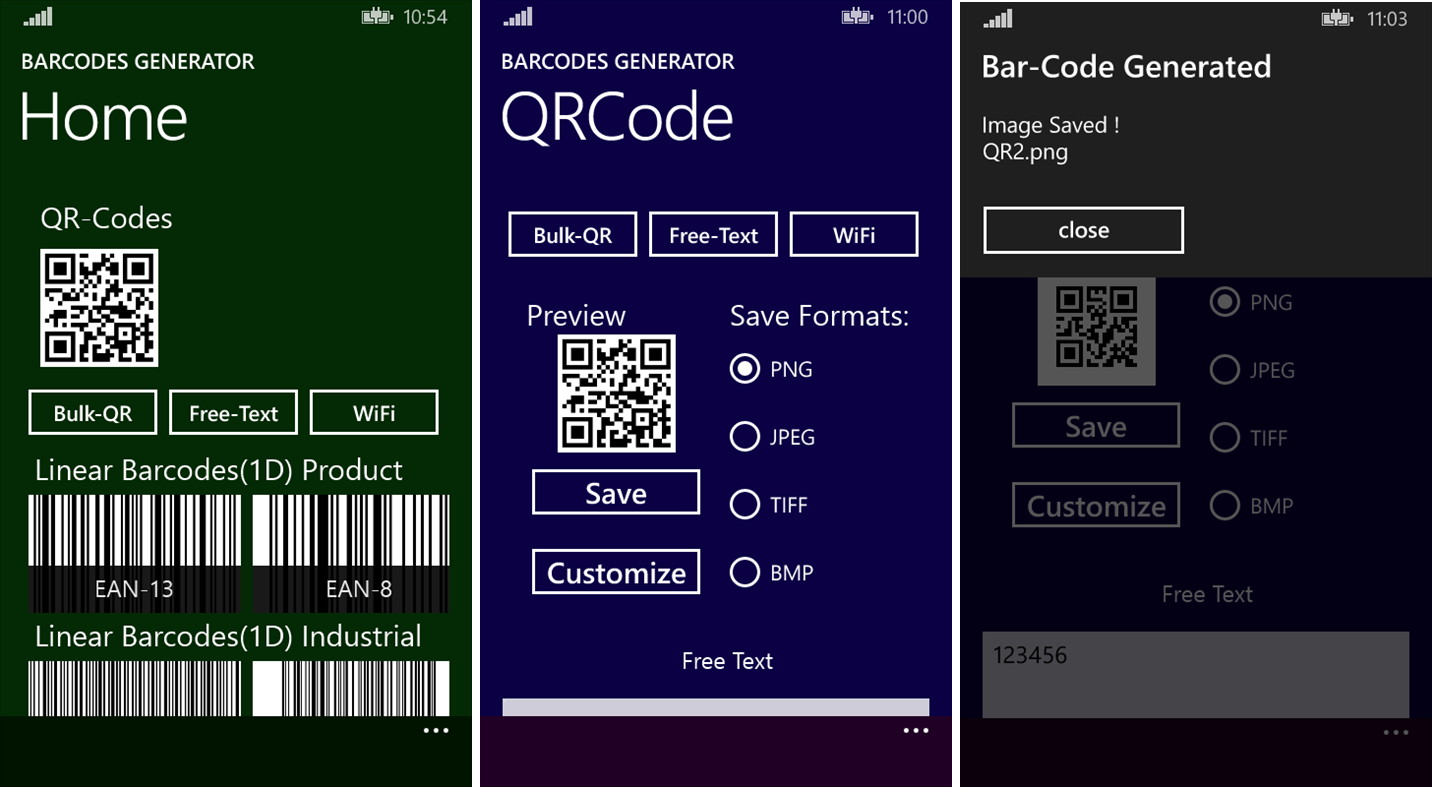Image resolution: width=1432 pixels, height=787 pixels.
Task: Tap the 'Save Formats:' label
Action: tap(819, 316)
